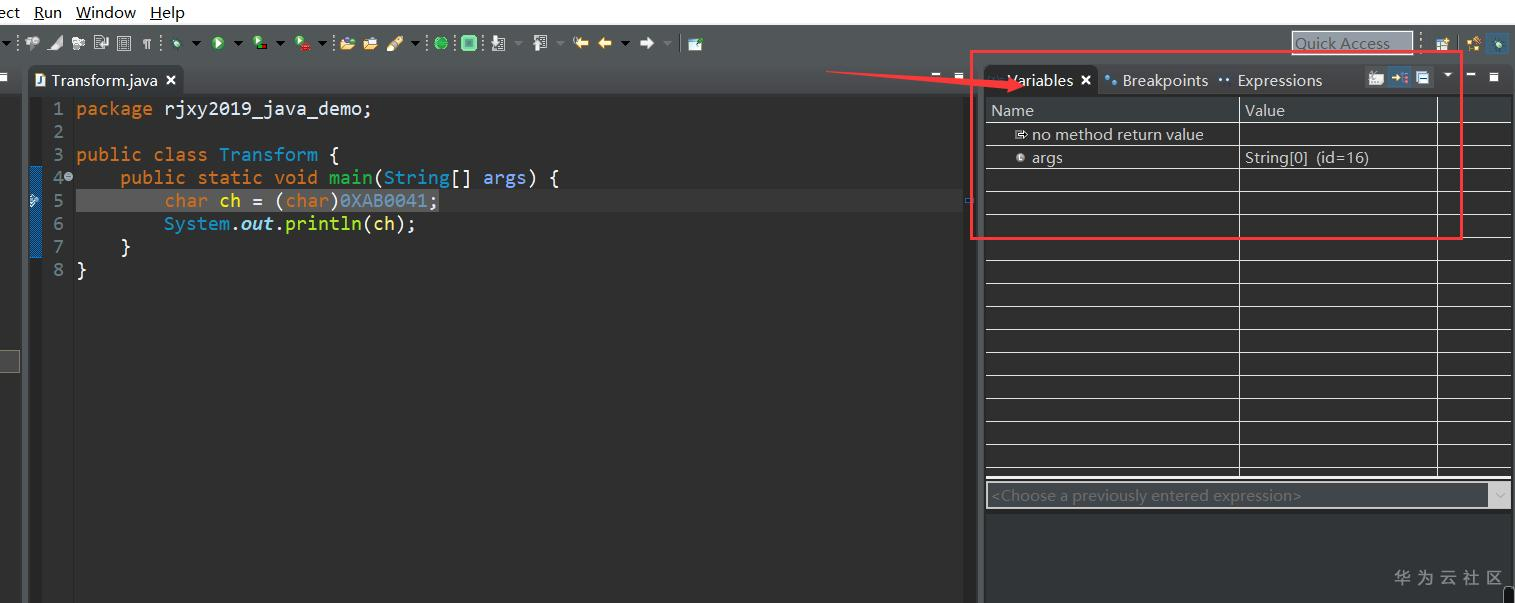Image resolution: width=1515 pixels, height=603 pixels.
Task: Click the Pin Editor toolbar icon
Action: pos(694,43)
